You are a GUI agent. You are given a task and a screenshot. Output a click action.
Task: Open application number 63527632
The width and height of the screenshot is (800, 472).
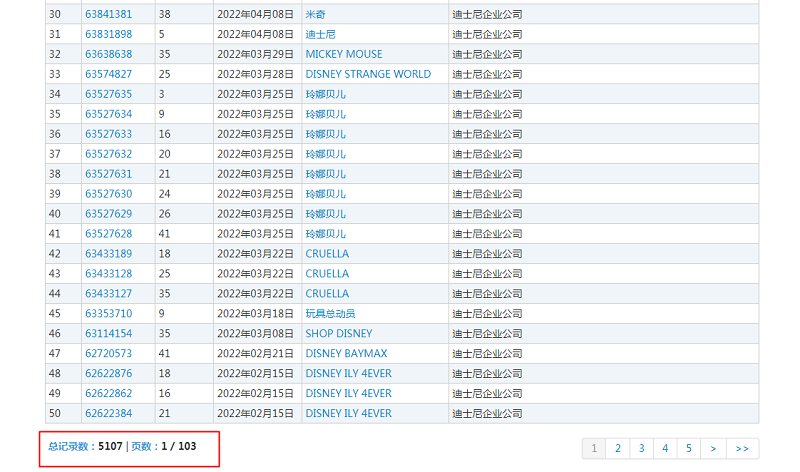(x=108, y=154)
